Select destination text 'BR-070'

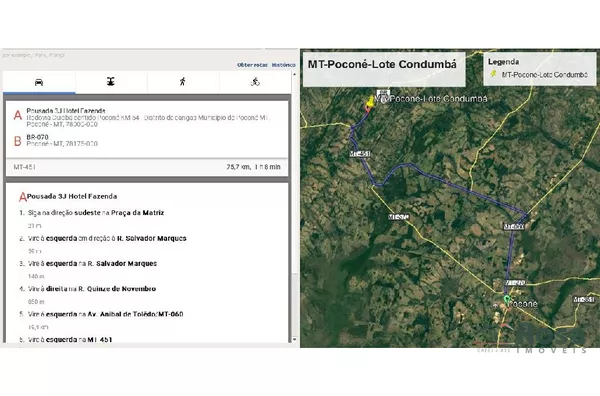[x=38, y=137]
